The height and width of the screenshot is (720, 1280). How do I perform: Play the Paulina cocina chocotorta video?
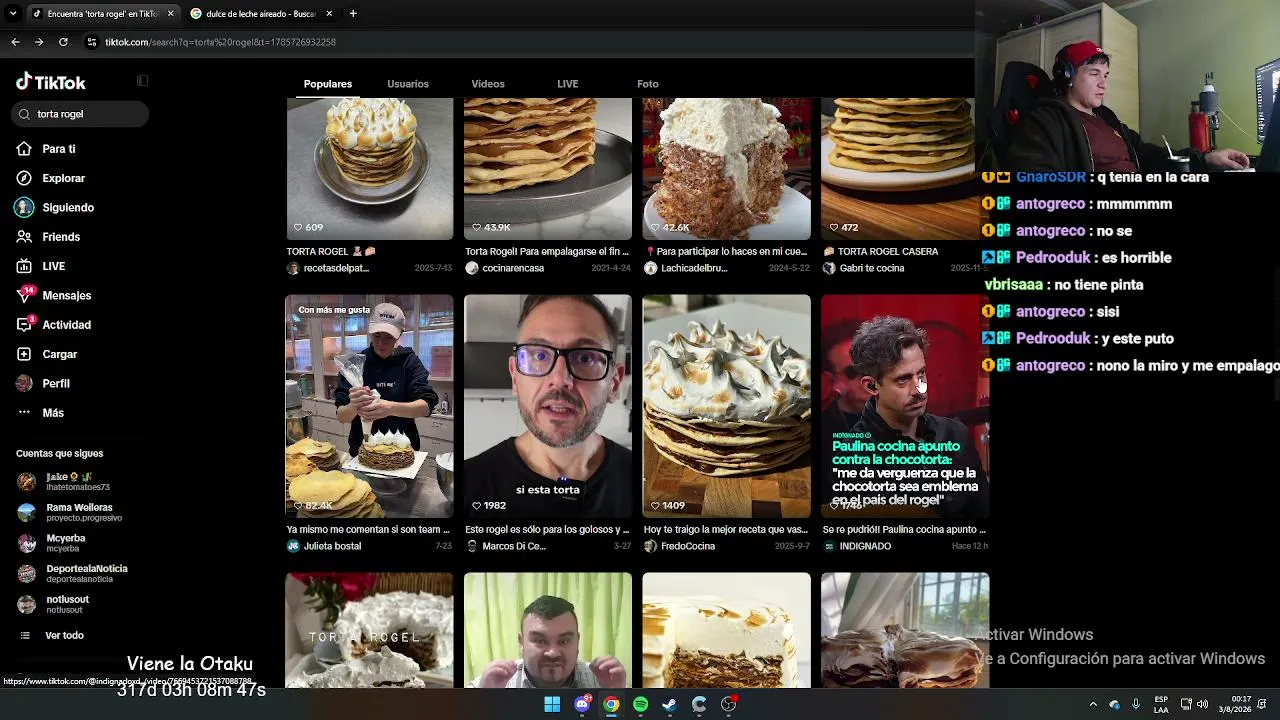(x=905, y=406)
